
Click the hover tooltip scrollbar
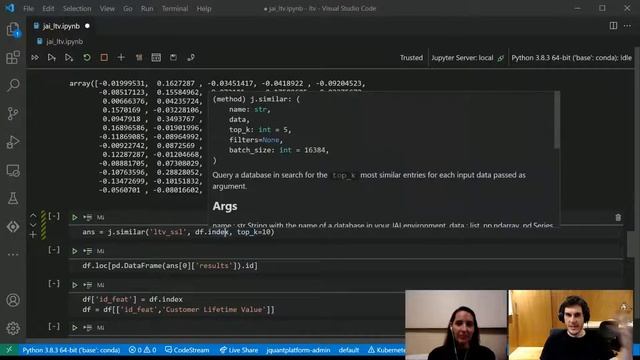click(557, 120)
